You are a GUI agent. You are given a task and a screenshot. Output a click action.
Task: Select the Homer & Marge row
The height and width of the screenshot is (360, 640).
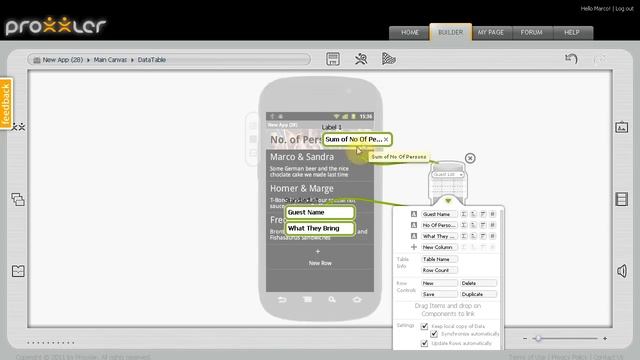click(320, 197)
